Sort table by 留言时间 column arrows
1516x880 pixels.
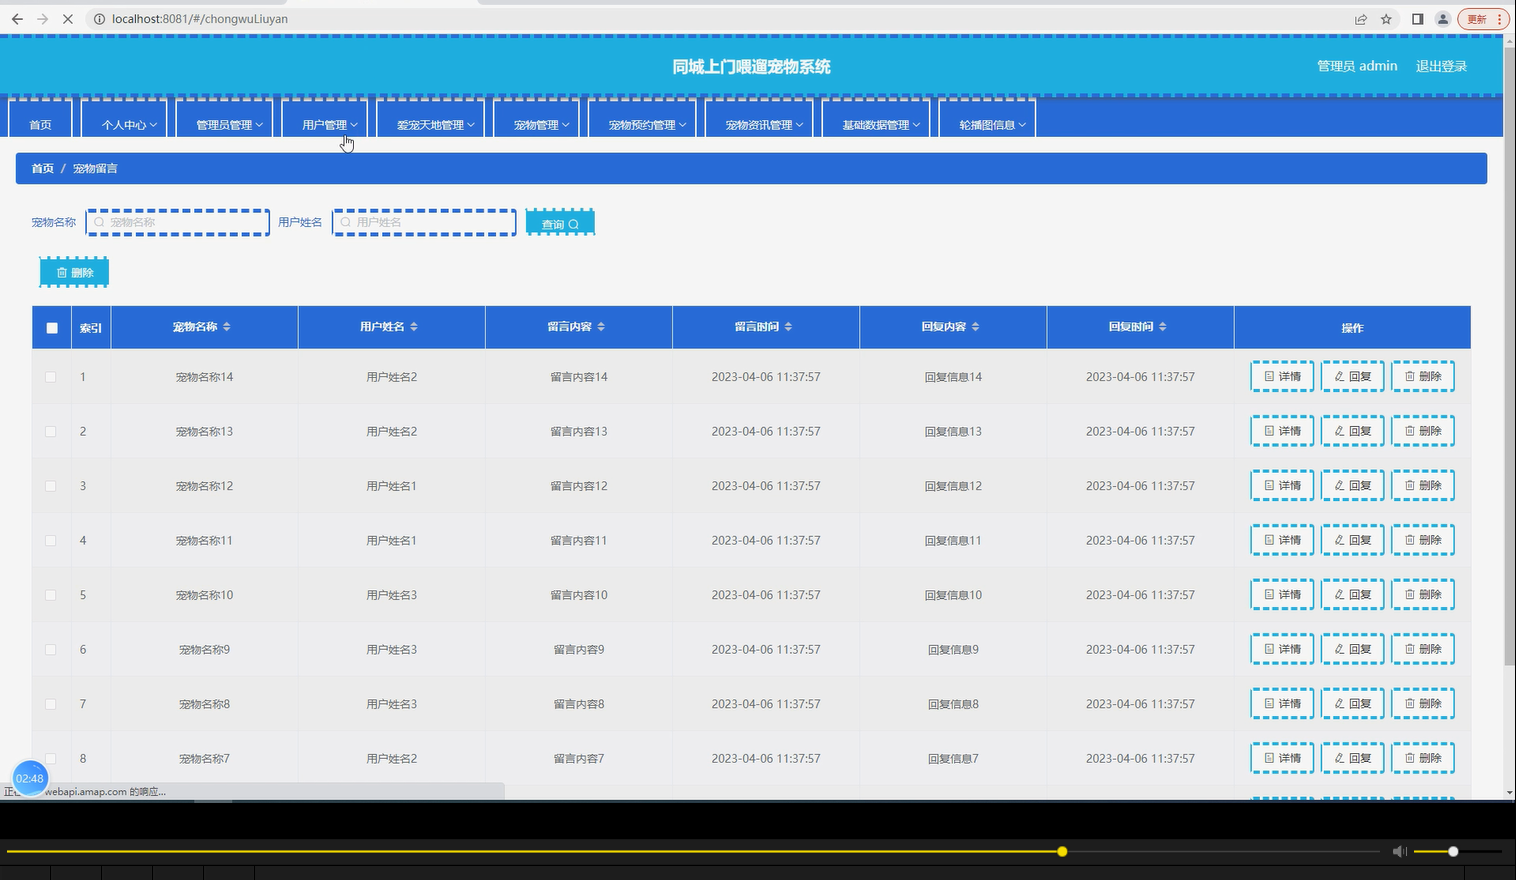(x=788, y=327)
